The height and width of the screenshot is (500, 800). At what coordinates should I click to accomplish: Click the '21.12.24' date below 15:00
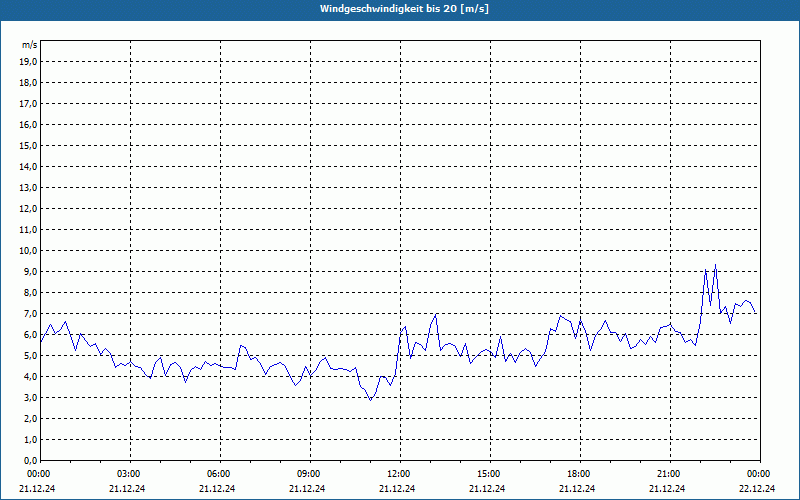[x=487, y=488]
